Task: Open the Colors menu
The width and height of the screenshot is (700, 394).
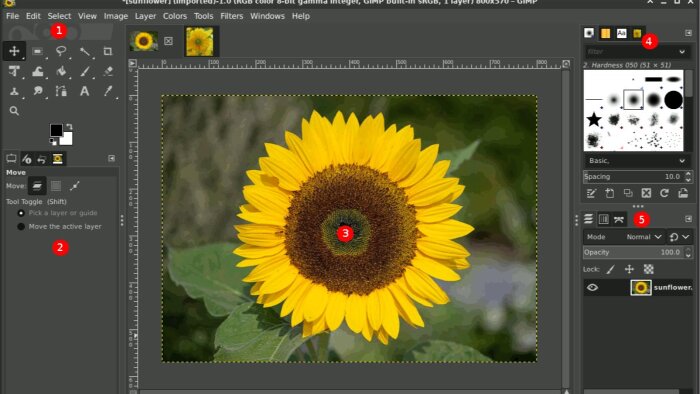Action: [175, 16]
